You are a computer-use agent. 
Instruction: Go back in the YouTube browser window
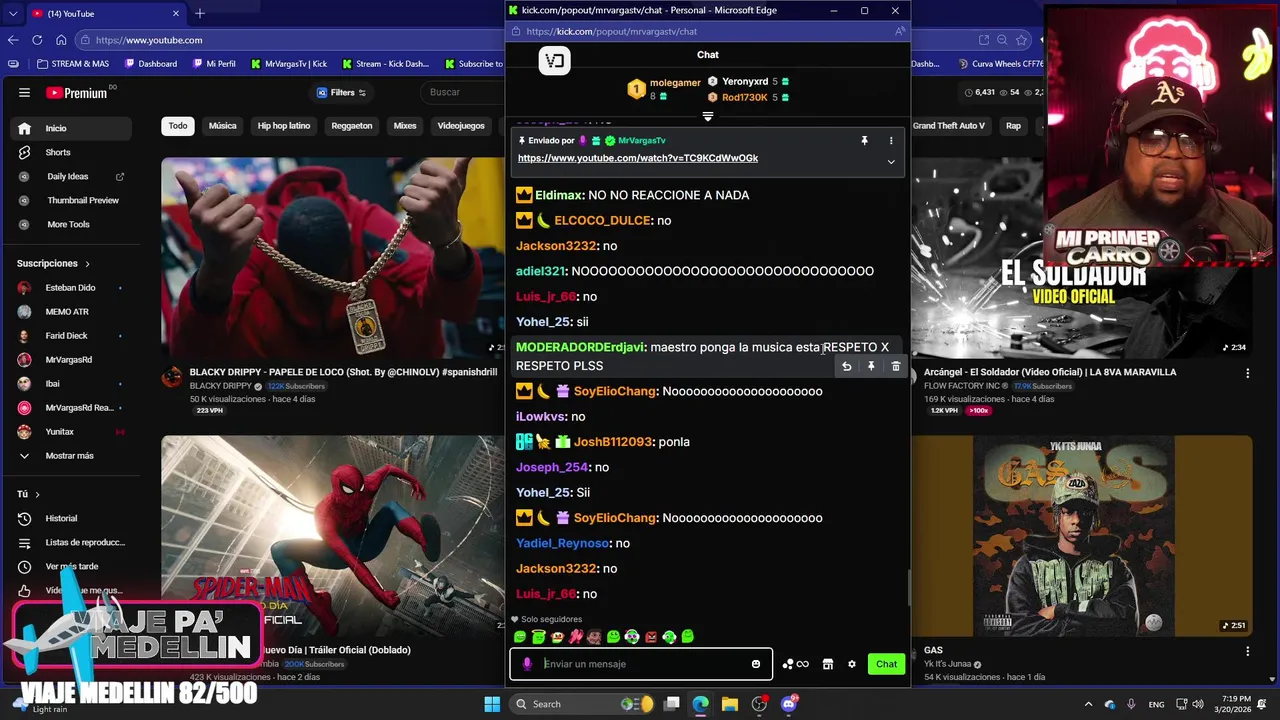click(x=13, y=40)
